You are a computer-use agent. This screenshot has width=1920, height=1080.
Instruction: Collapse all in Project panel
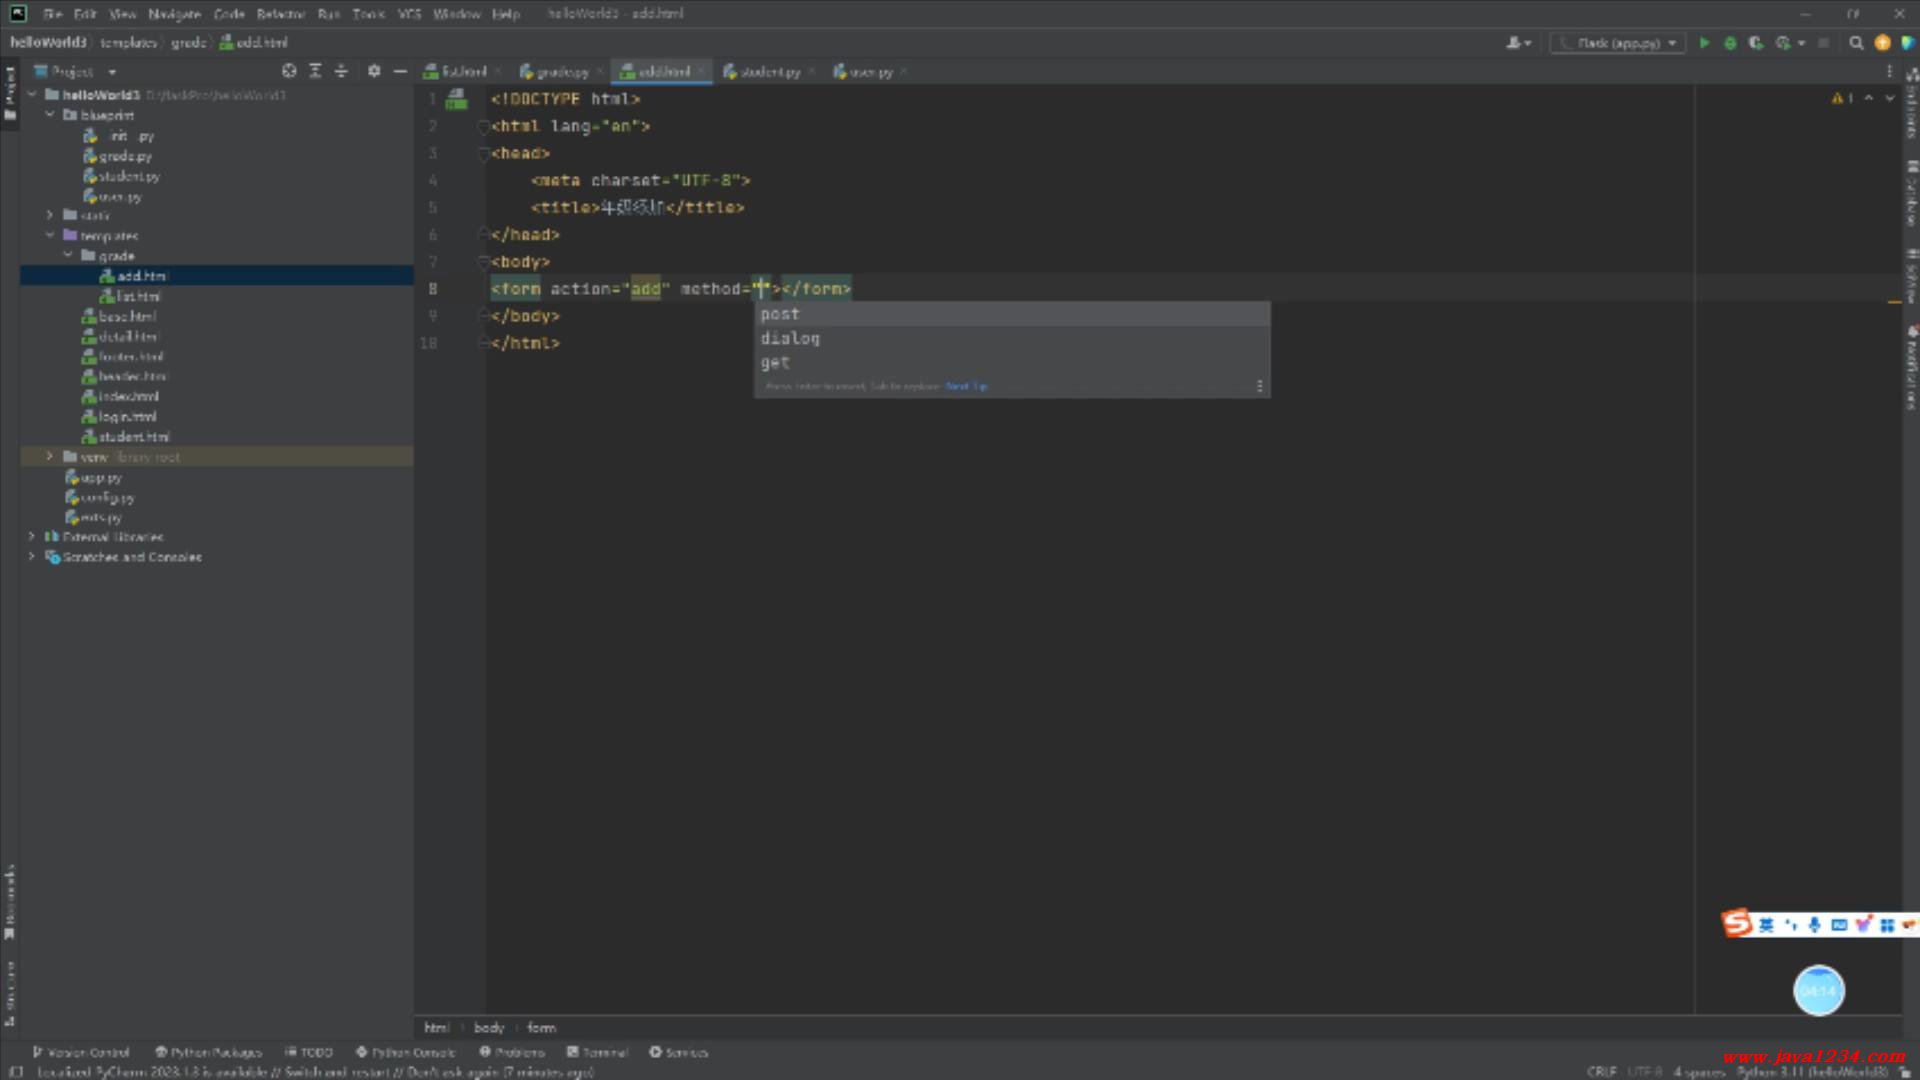pos(341,71)
